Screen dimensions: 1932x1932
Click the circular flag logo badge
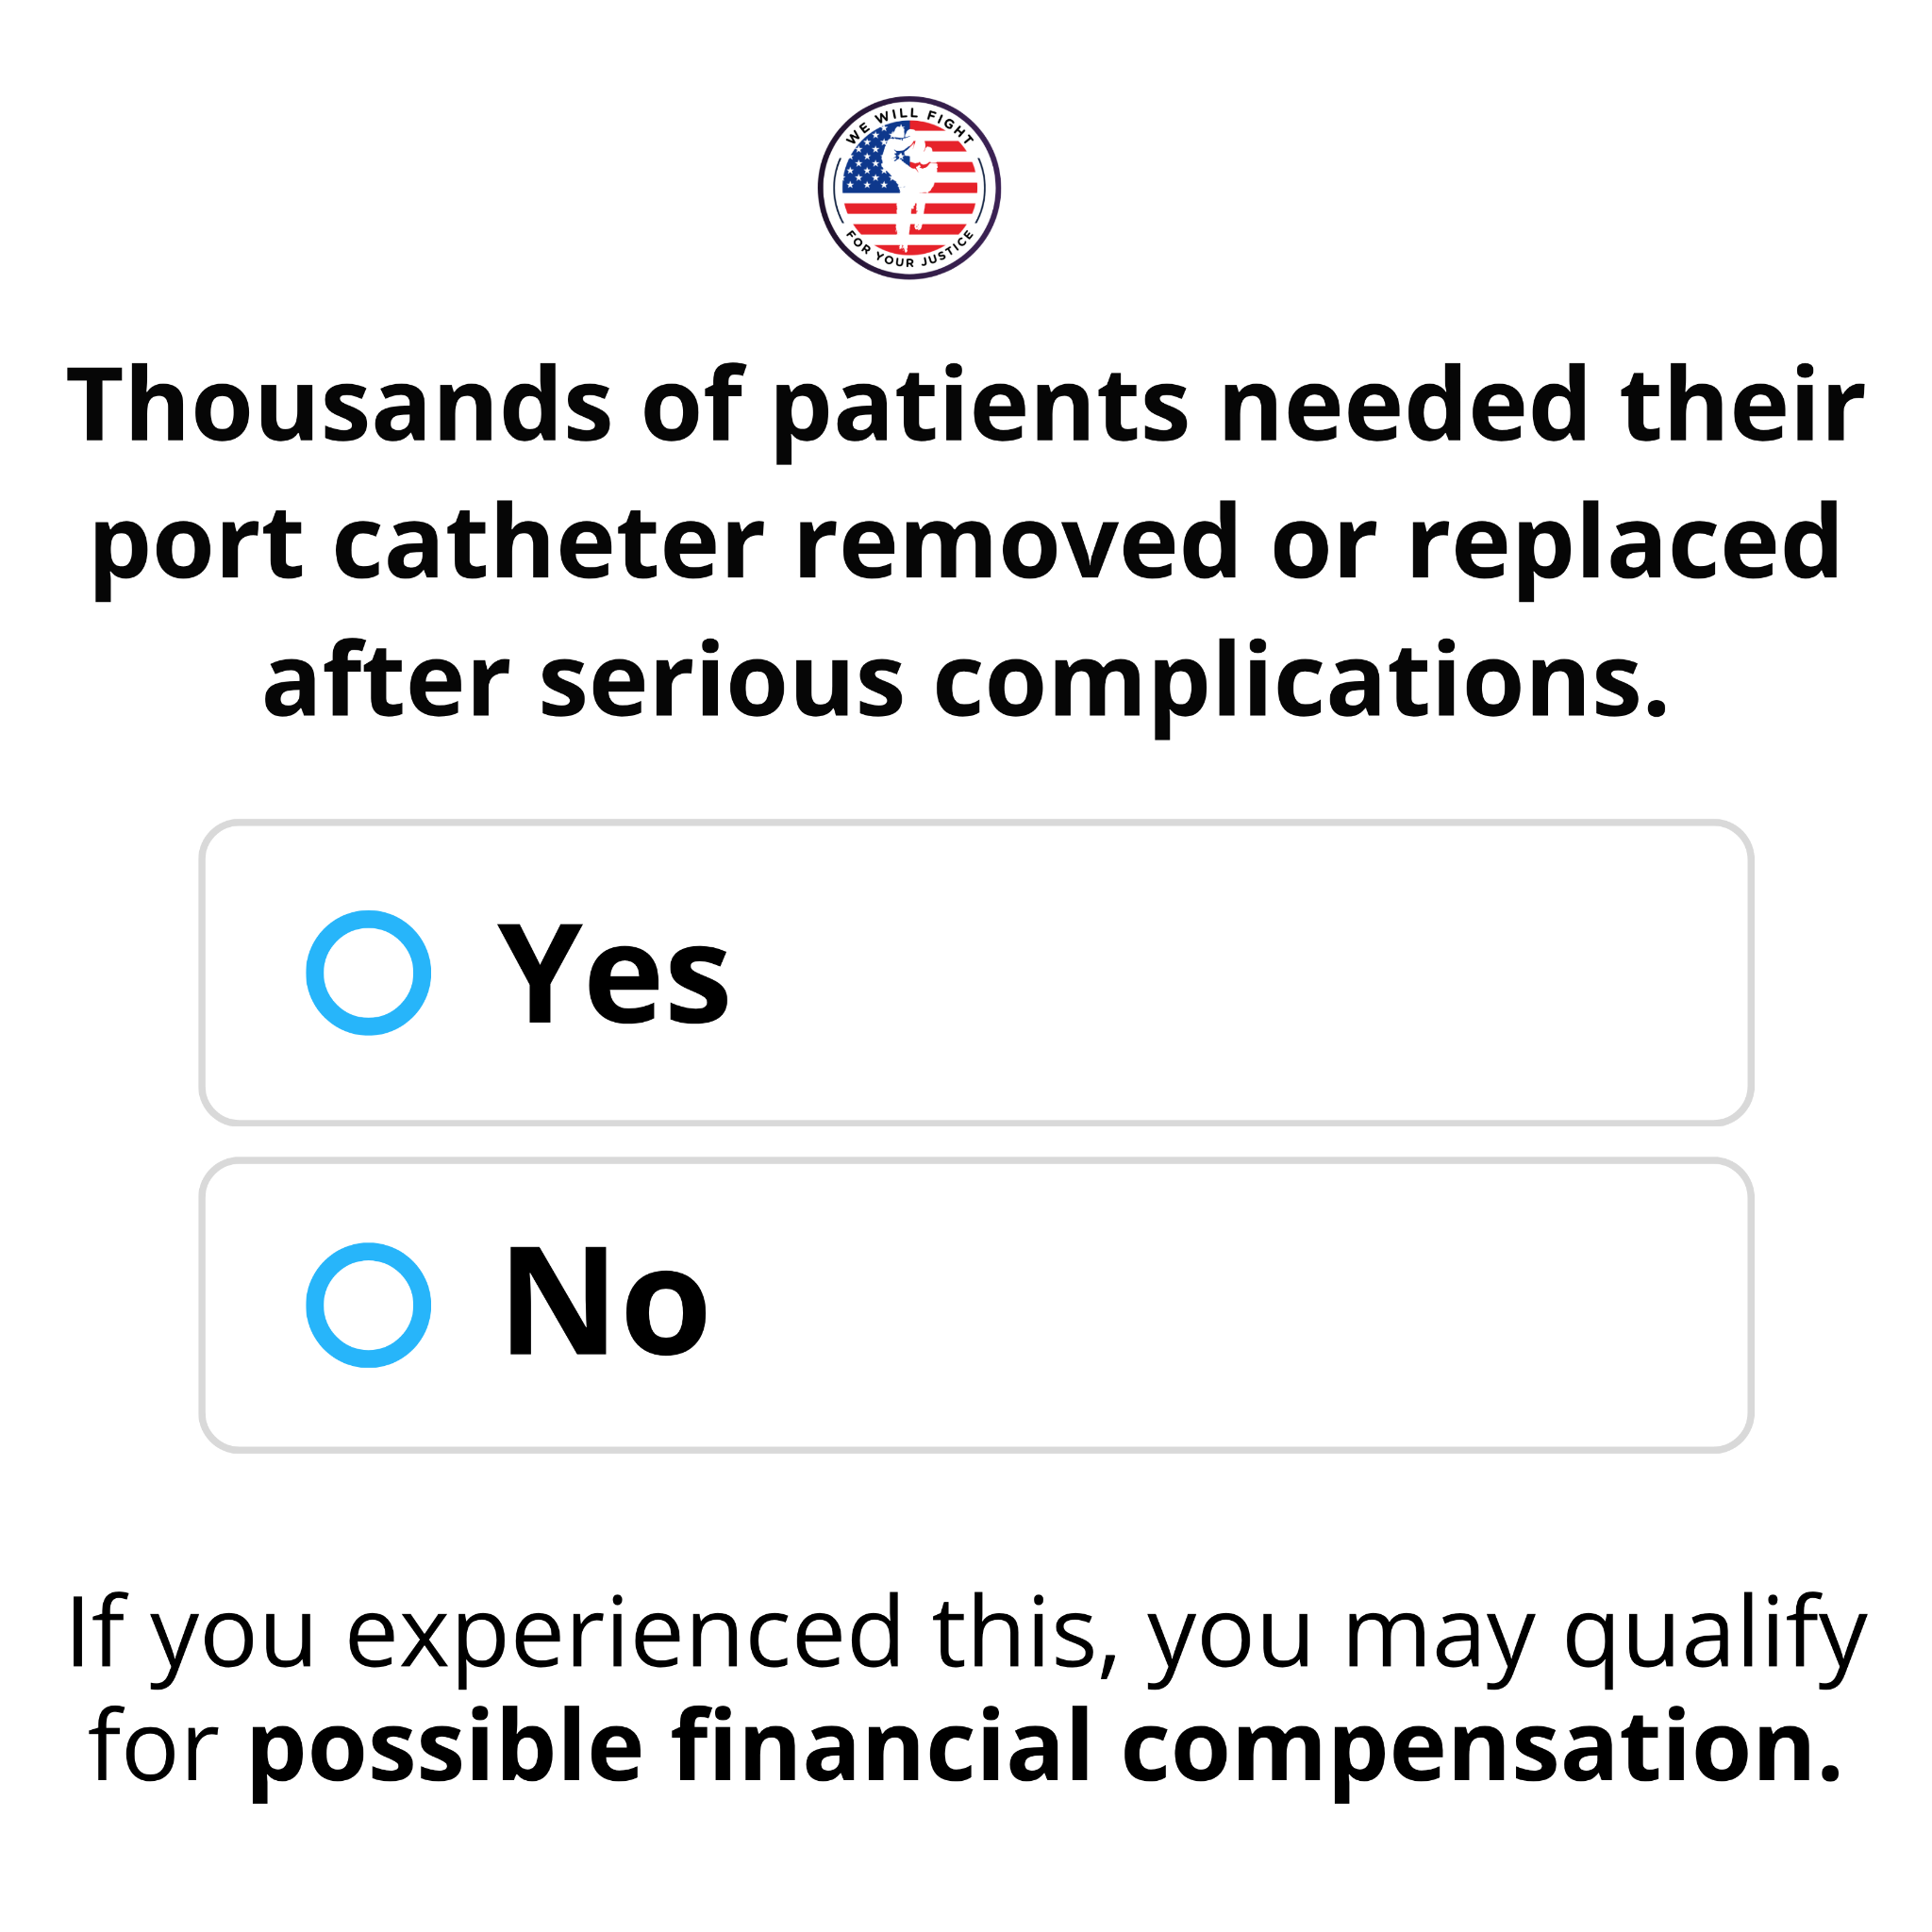909,187
